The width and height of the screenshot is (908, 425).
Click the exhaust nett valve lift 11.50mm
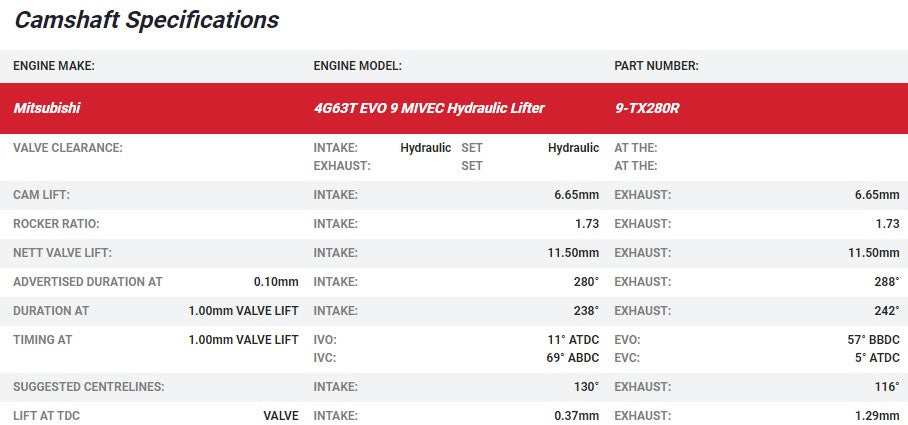pos(873,253)
